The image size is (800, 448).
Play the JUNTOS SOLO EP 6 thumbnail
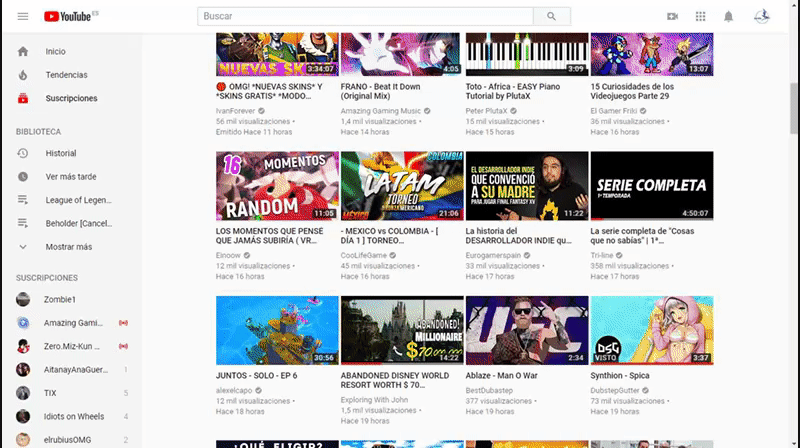pos(277,330)
